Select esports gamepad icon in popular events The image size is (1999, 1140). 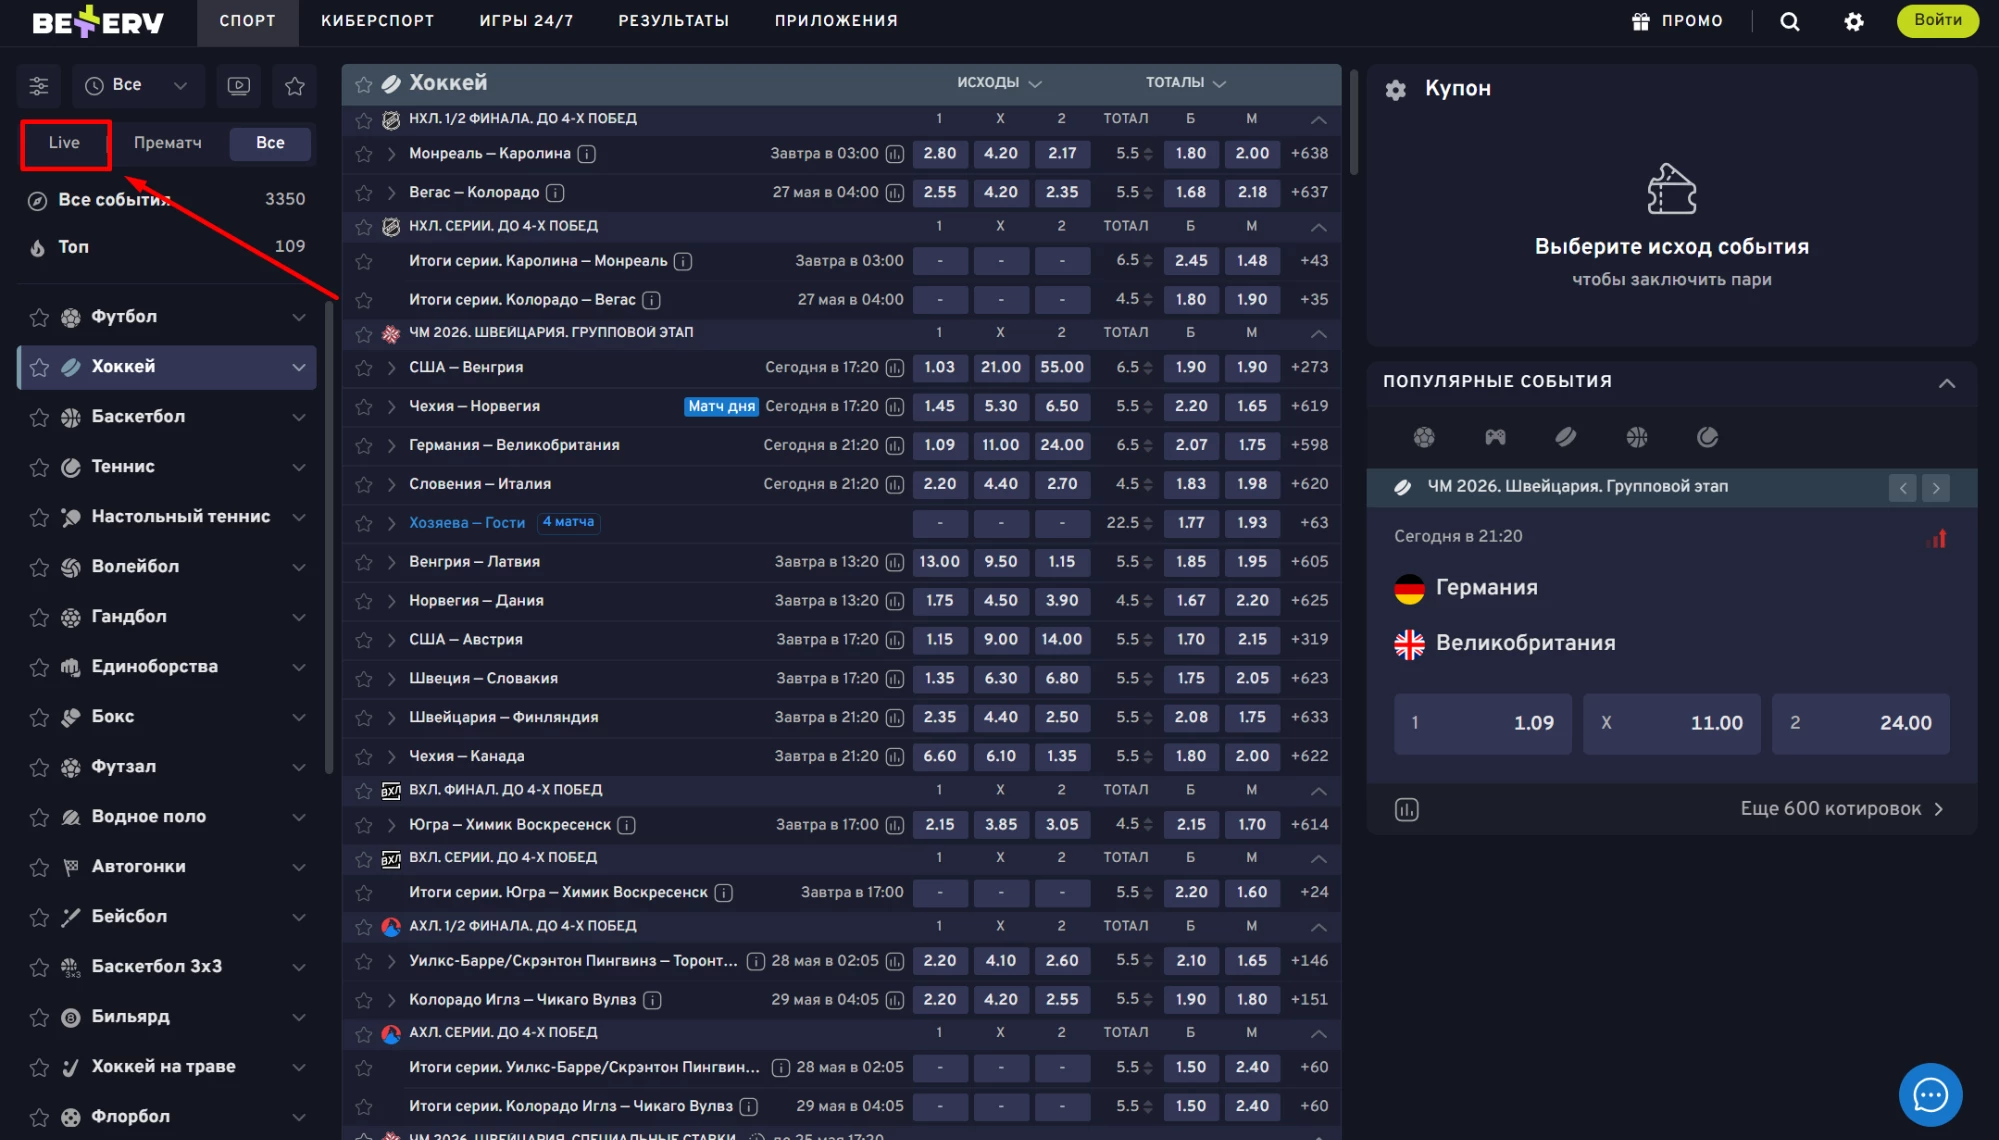pyautogui.click(x=1495, y=437)
